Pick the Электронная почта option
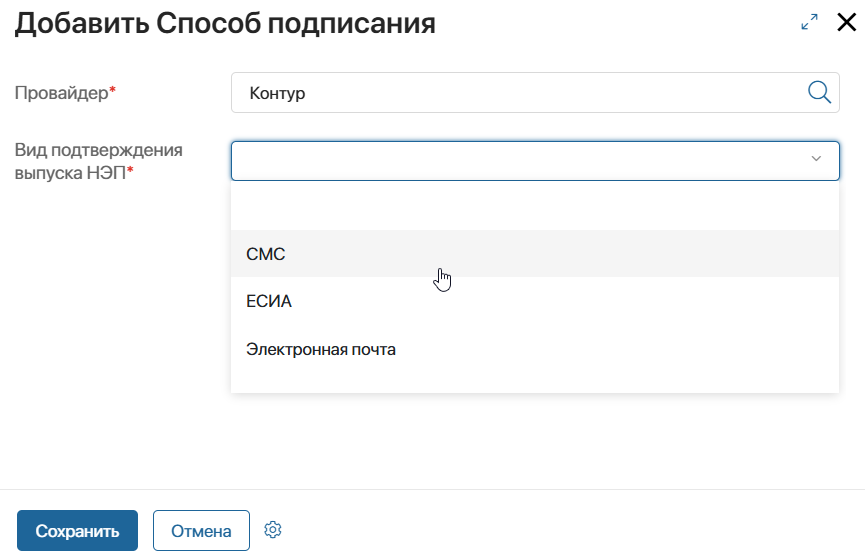The image size is (865, 558). [535, 349]
